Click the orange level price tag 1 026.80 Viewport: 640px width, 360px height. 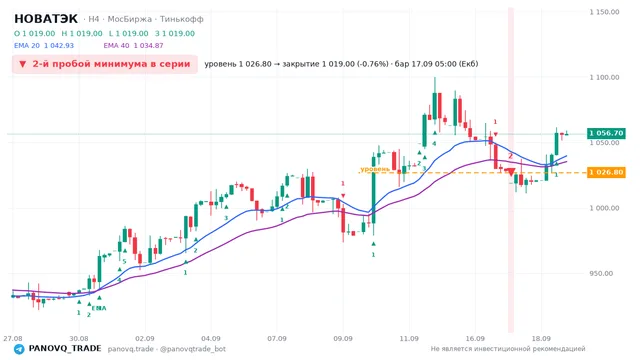[606, 172]
